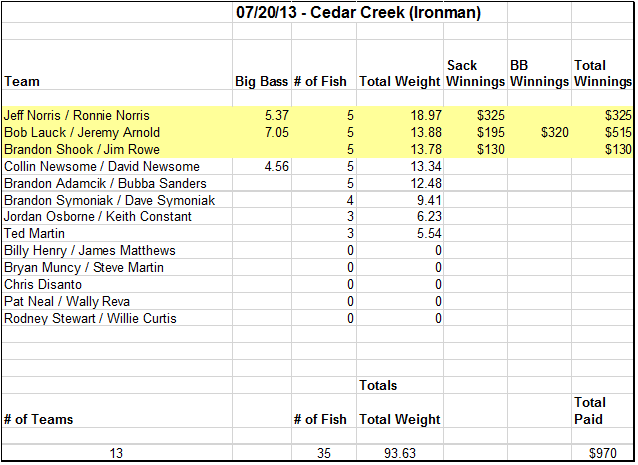Viewport: 638px width, 465px height.
Task: Click the title cell '07/20/13 - Cedar Creek (Ironman)'
Action: [344, 15]
